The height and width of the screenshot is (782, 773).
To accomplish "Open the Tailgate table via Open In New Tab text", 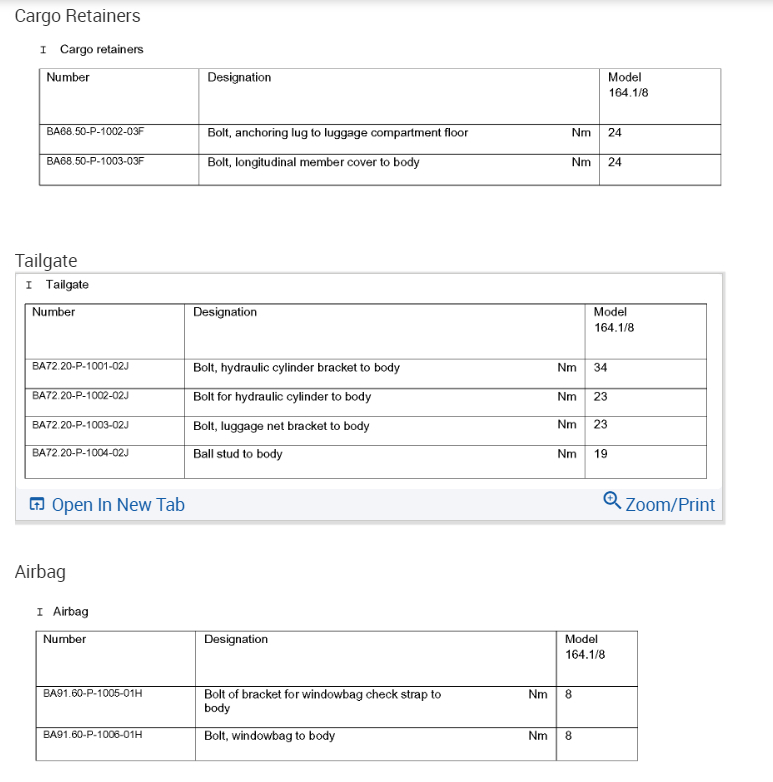I will (x=118, y=505).
